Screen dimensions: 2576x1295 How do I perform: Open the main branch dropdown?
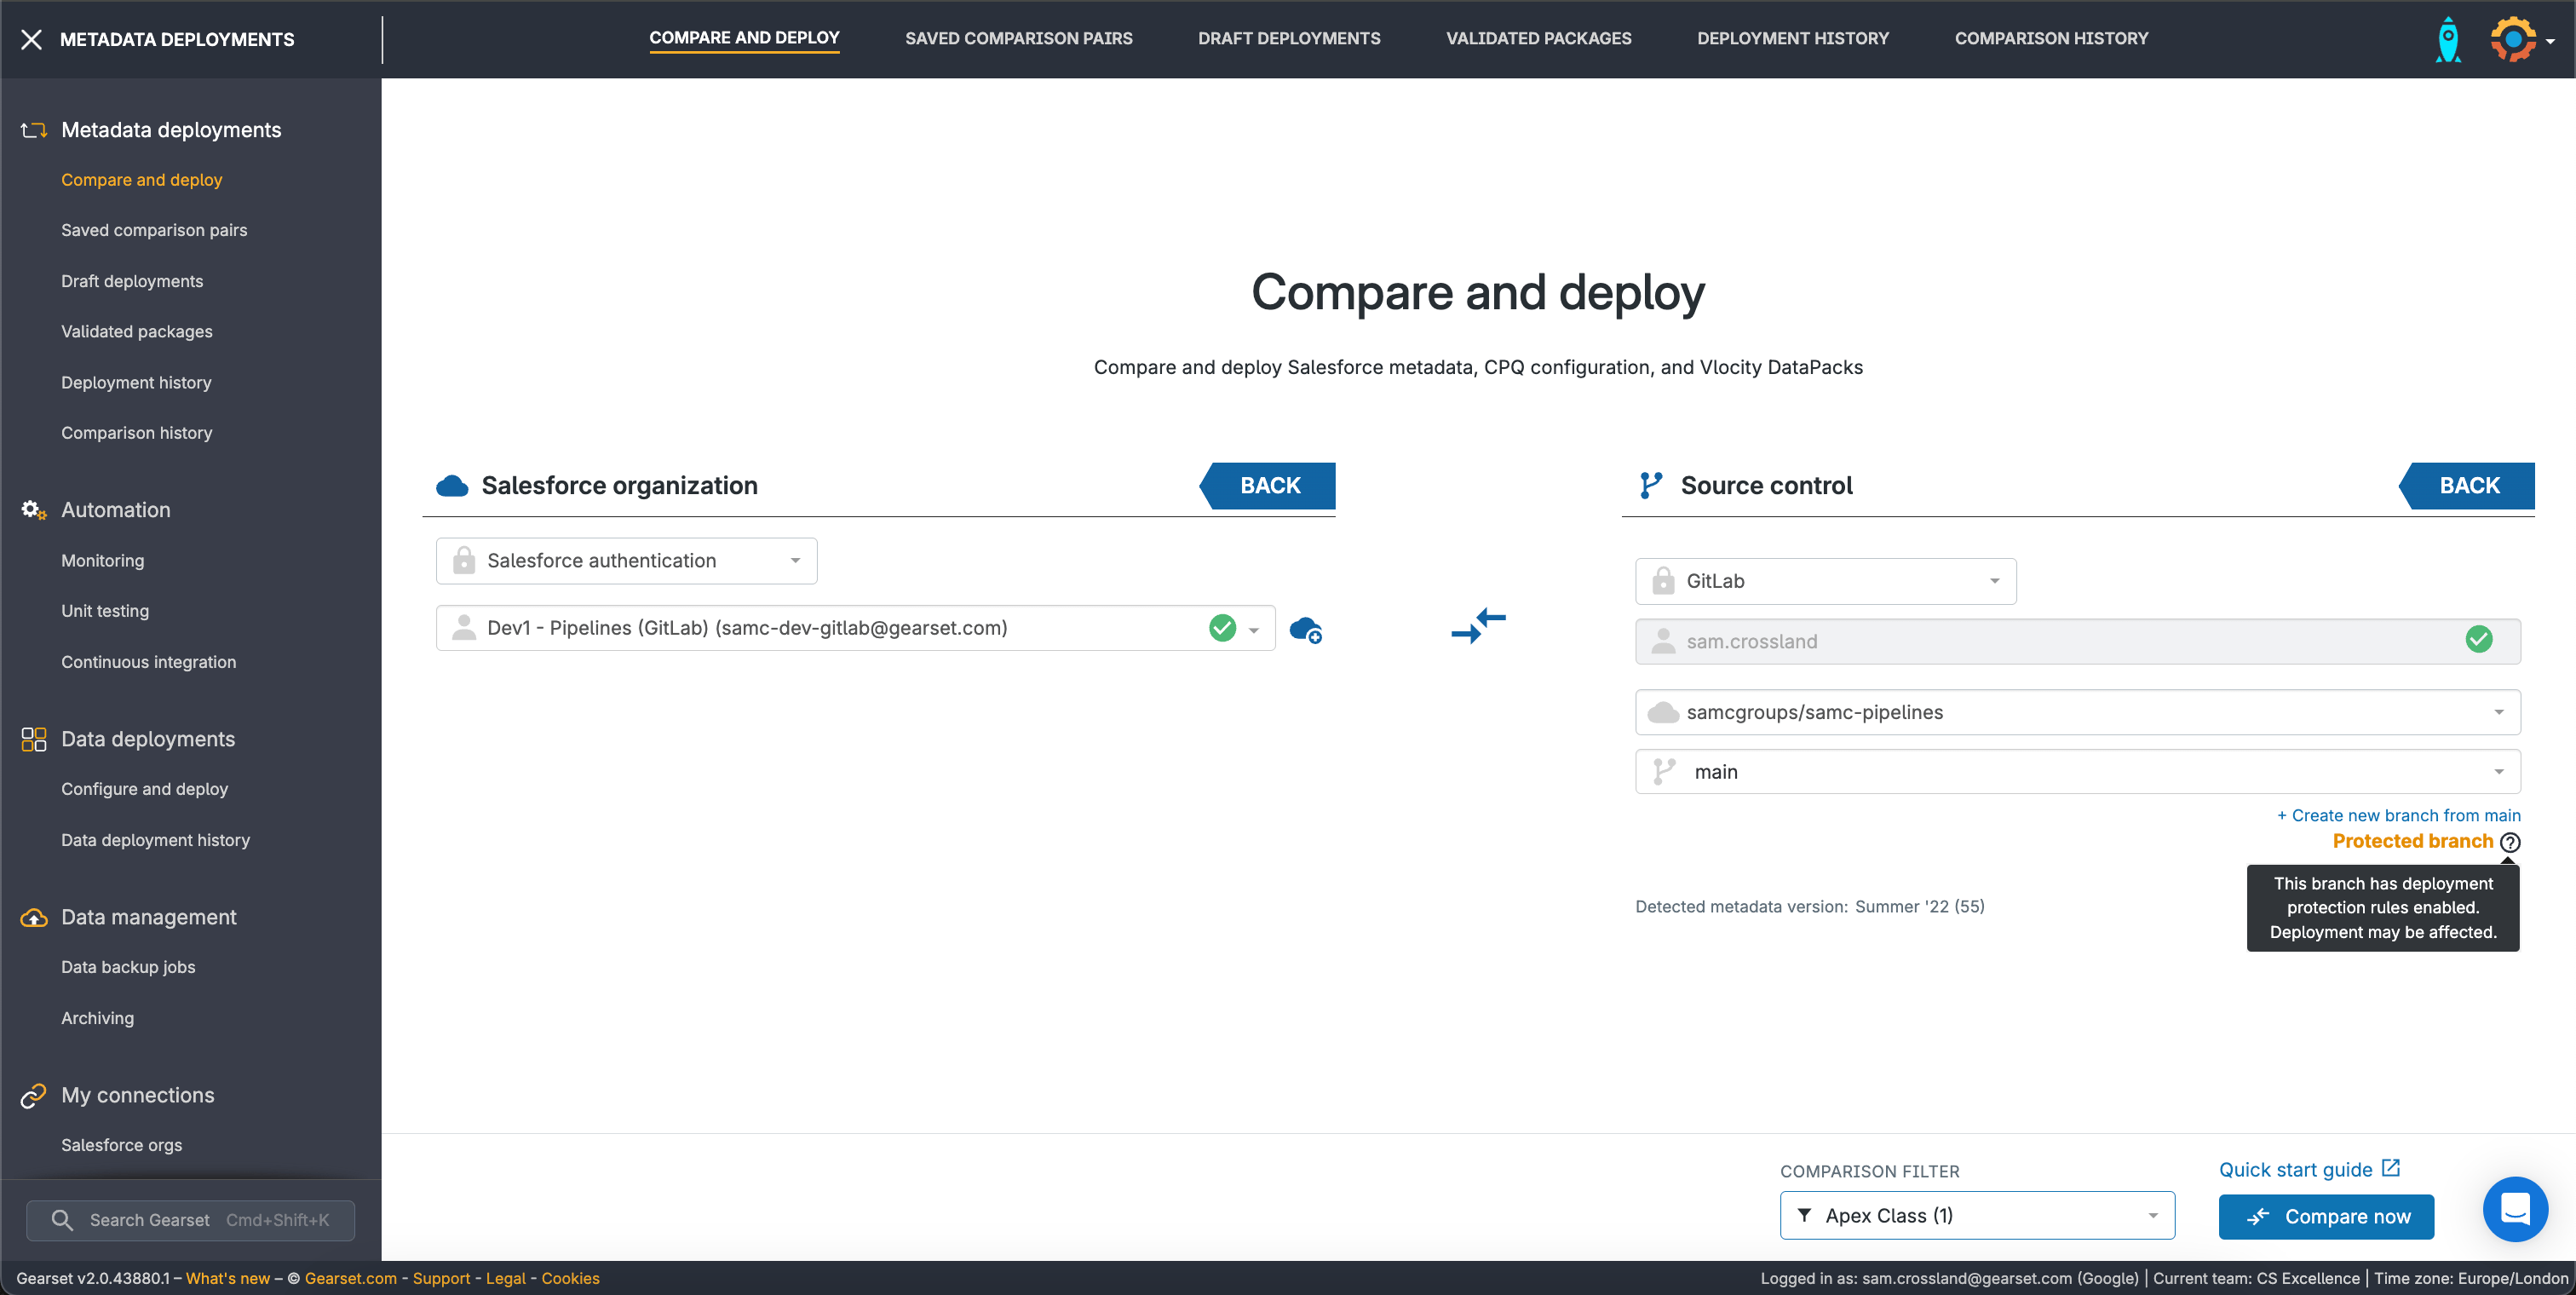[x=2077, y=772]
